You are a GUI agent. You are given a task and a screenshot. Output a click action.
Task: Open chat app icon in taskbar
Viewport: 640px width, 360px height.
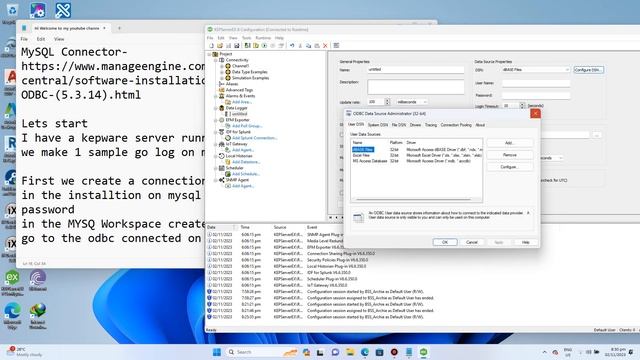pyautogui.click(x=335, y=352)
